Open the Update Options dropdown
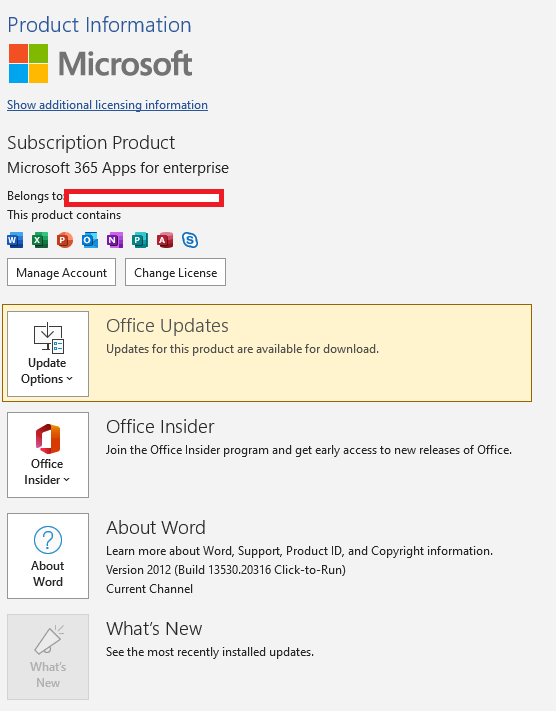 pos(48,354)
